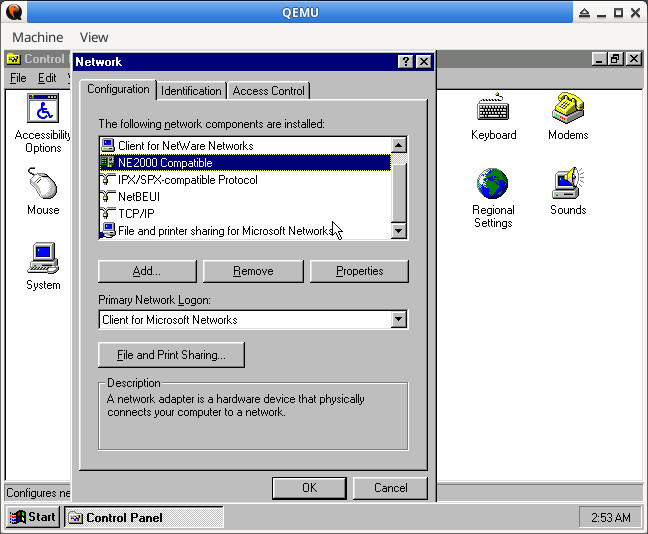Click the taskbar clock showing 2:53 AM
648x534 pixels.
(611, 517)
